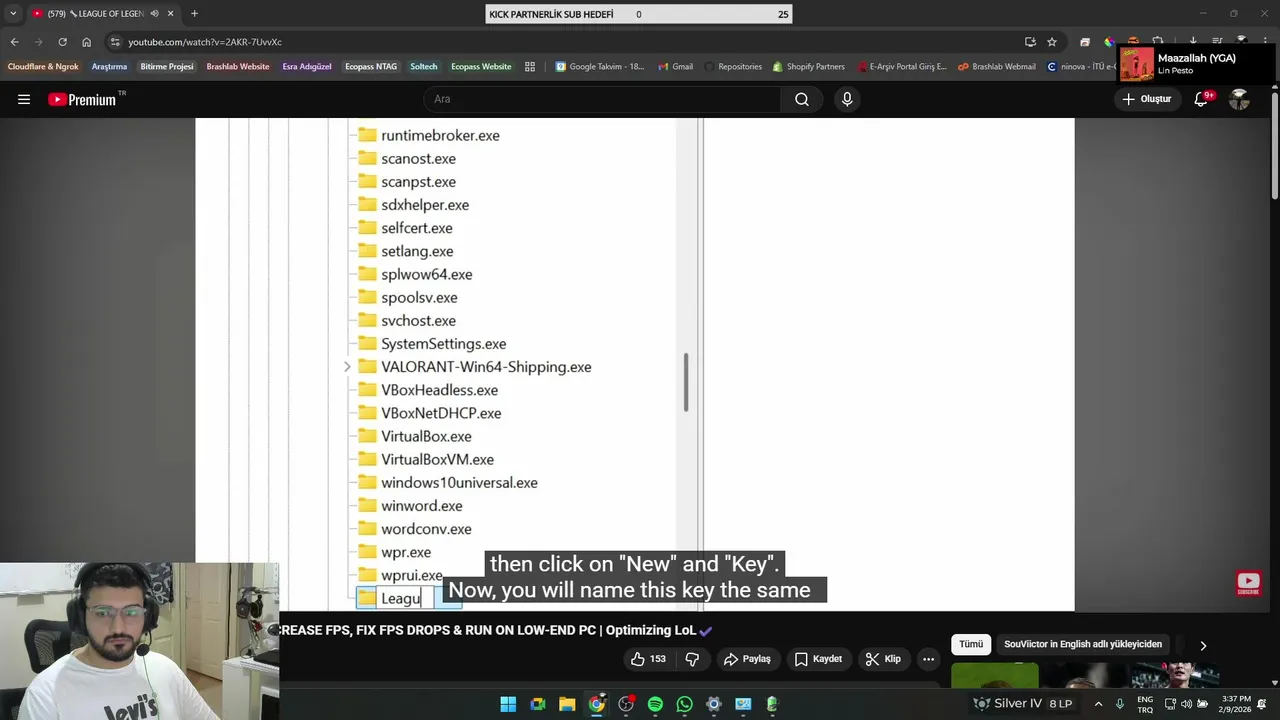Switch to Chrome taskbar icon
The width and height of the screenshot is (1280, 720).
pyautogui.click(x=597, y=704)
